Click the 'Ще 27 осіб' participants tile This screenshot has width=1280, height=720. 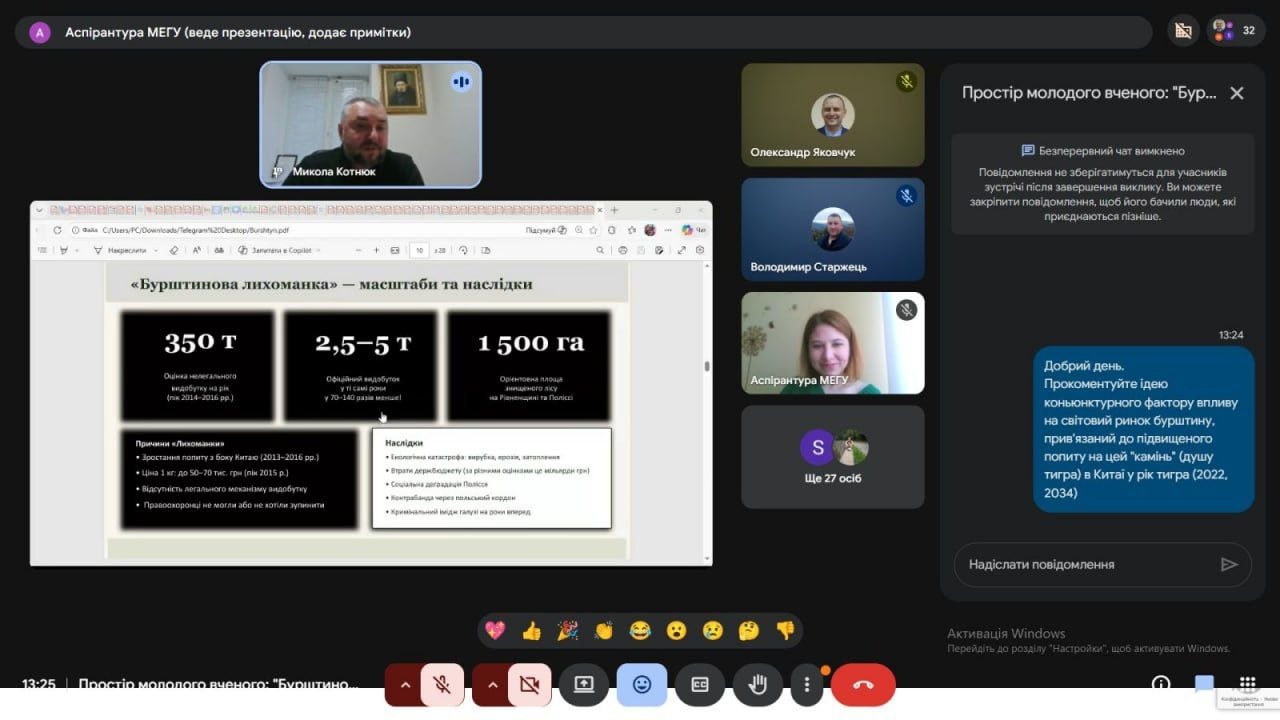pyautogui.click(x=833, y=456)
